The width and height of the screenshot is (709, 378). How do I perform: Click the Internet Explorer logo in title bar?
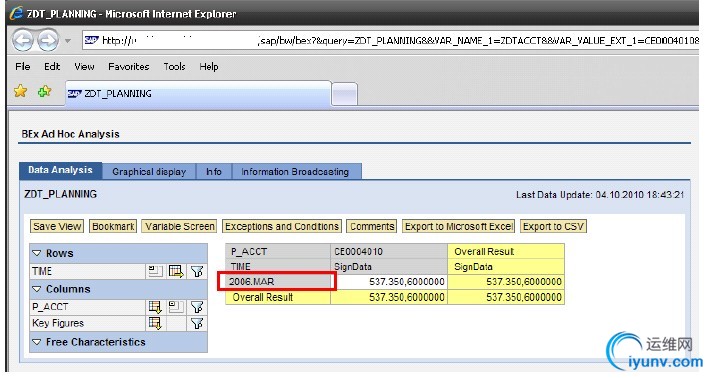[16, 13]
